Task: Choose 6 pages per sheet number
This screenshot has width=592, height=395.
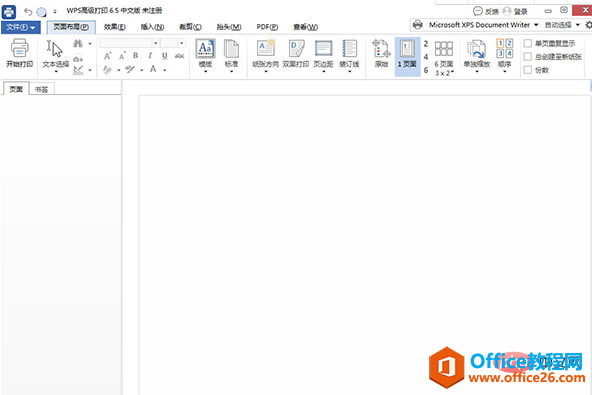Action: click(x=426, y=70)
